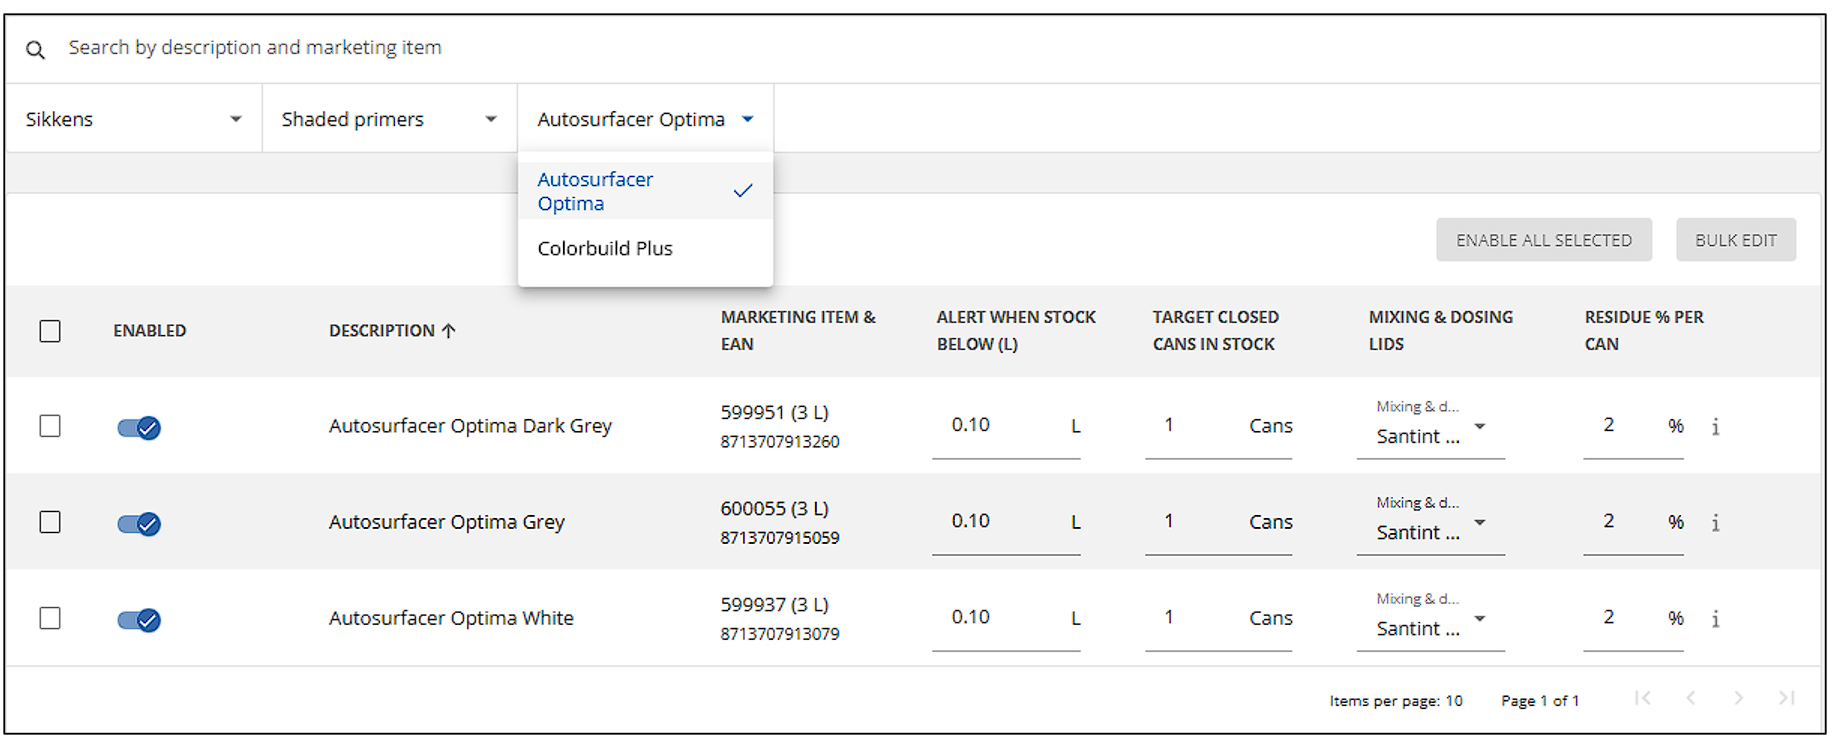Image resolution: width=1832 pixels, height=740 pixels.
Task: Edit residue percent for Dark Grey row
Action: (1634, 427)
